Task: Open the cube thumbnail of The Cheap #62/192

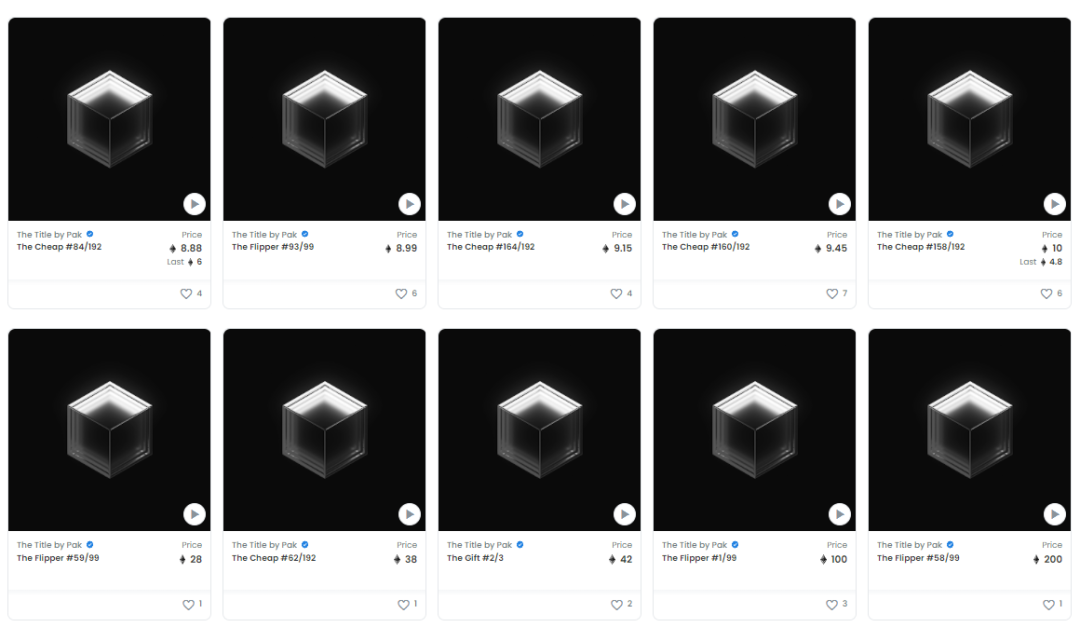Action: [x=324, y=429]
